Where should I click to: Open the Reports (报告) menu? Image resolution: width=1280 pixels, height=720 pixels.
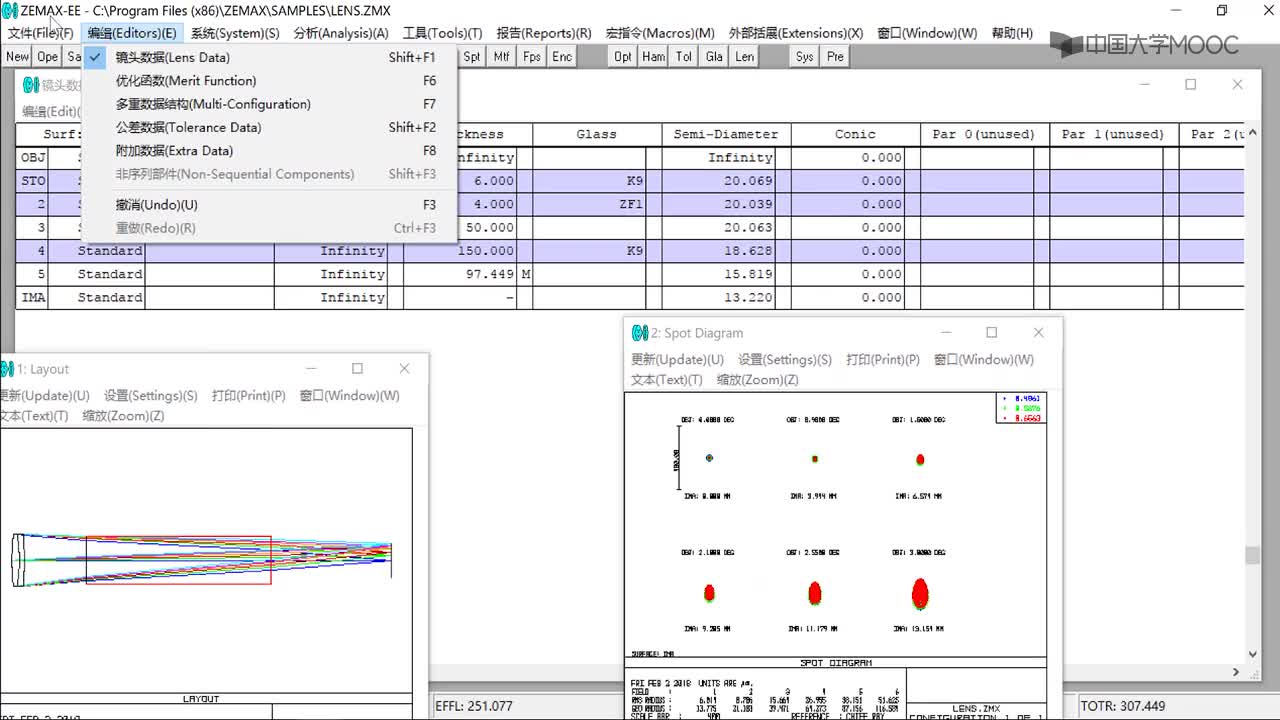tap(544, 33)
